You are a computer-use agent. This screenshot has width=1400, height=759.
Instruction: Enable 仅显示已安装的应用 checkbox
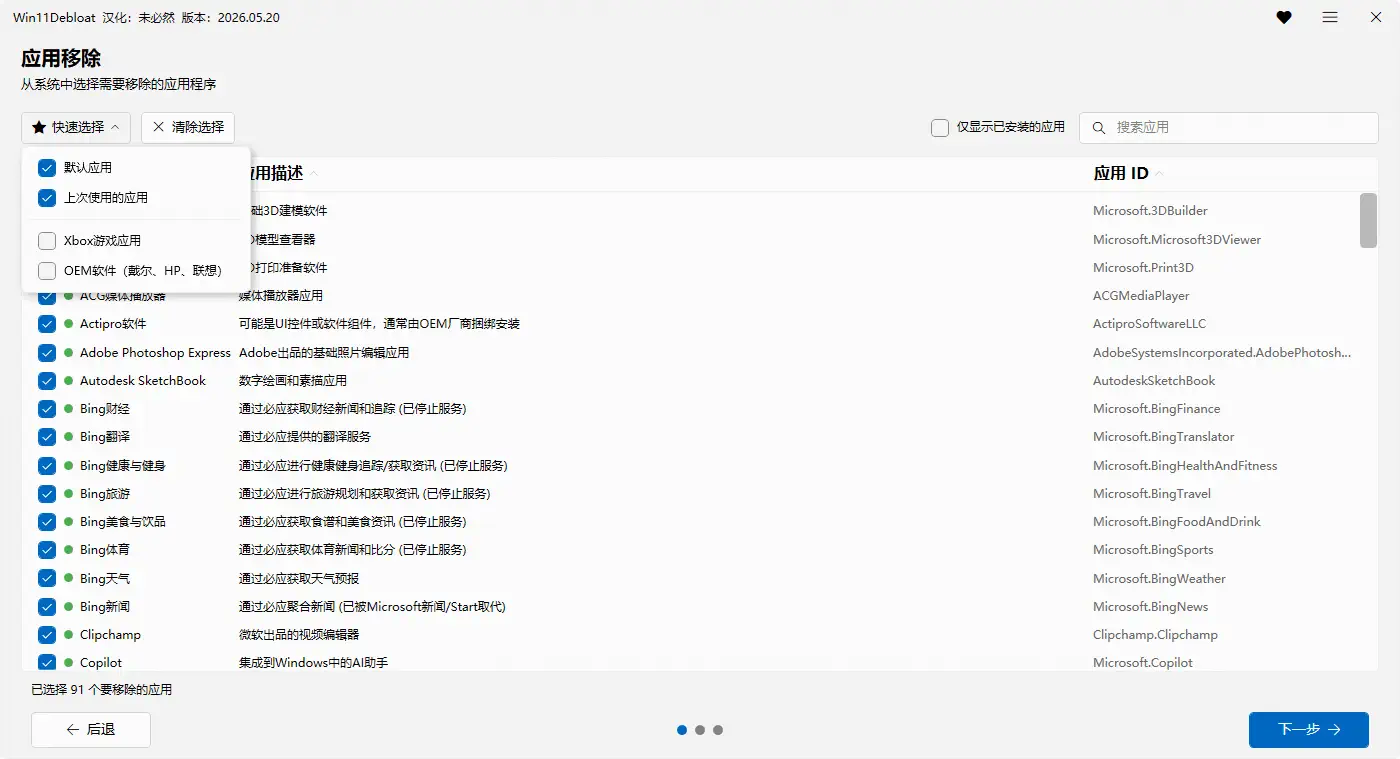(940, 128)
